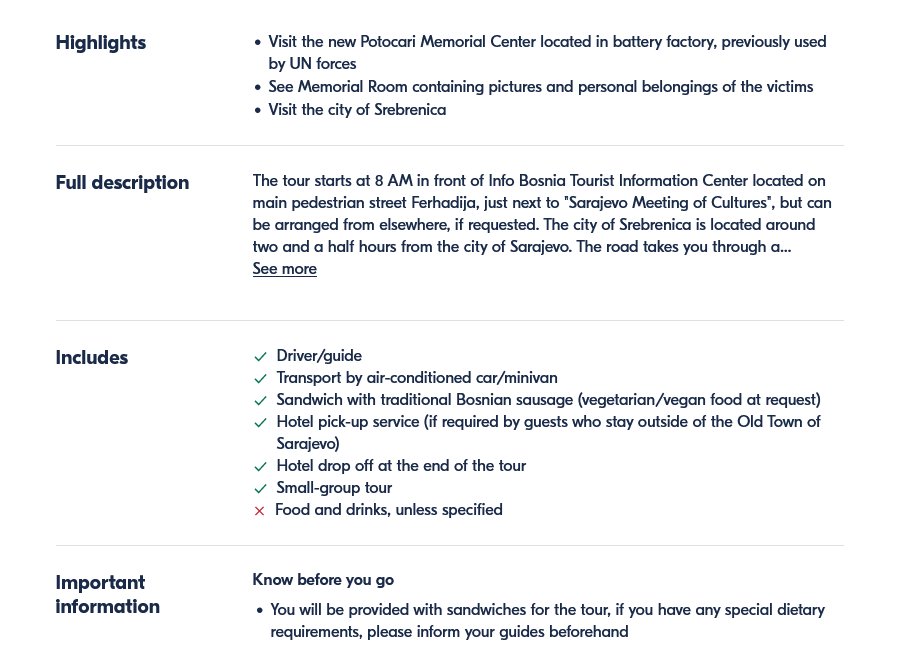Viewport: 917px width, 655px height.
Task: Select the Full description heading
Action: click(122, 183)
